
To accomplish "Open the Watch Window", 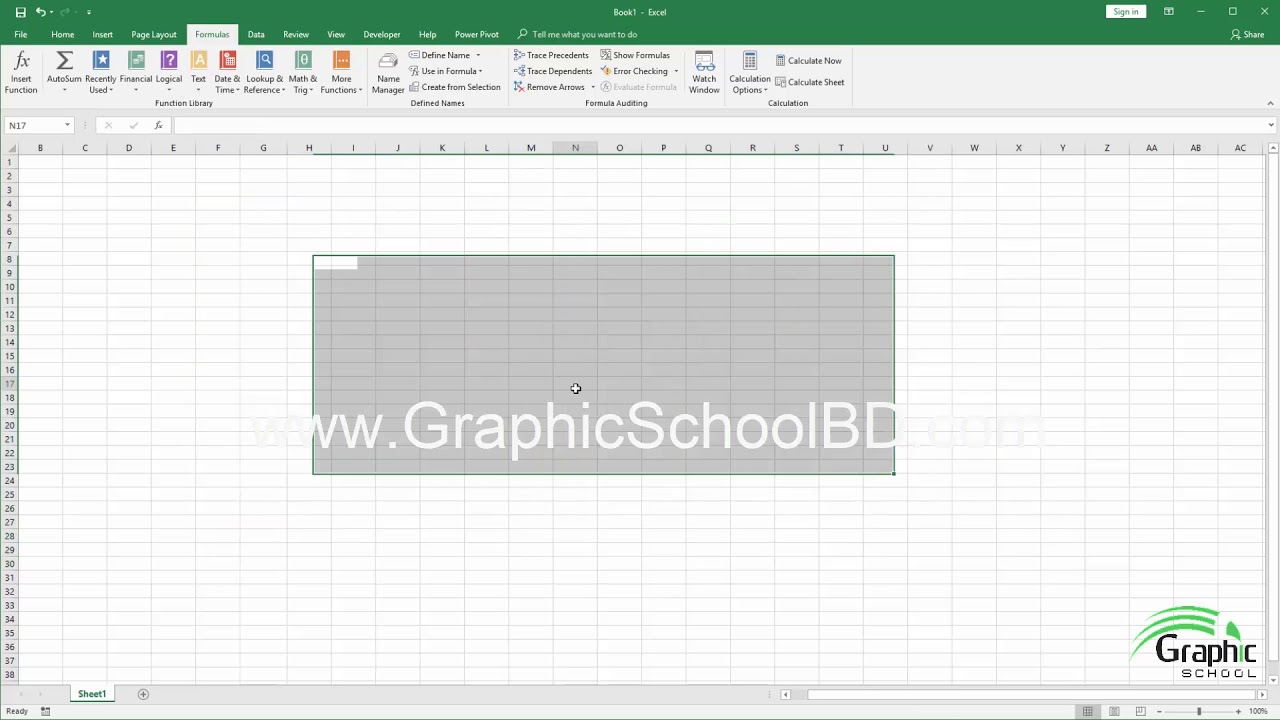I will click(x=704, y=73).
